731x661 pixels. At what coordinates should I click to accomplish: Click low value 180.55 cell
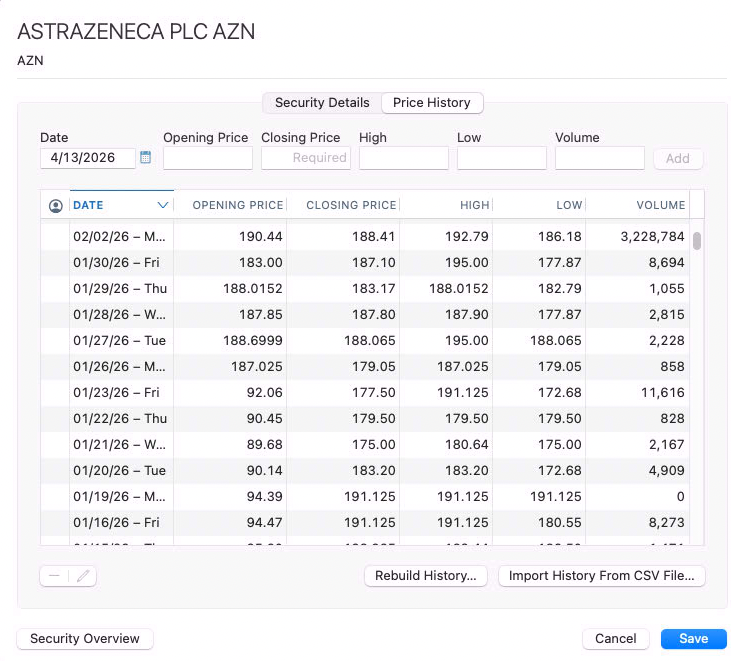click(559, 523)
